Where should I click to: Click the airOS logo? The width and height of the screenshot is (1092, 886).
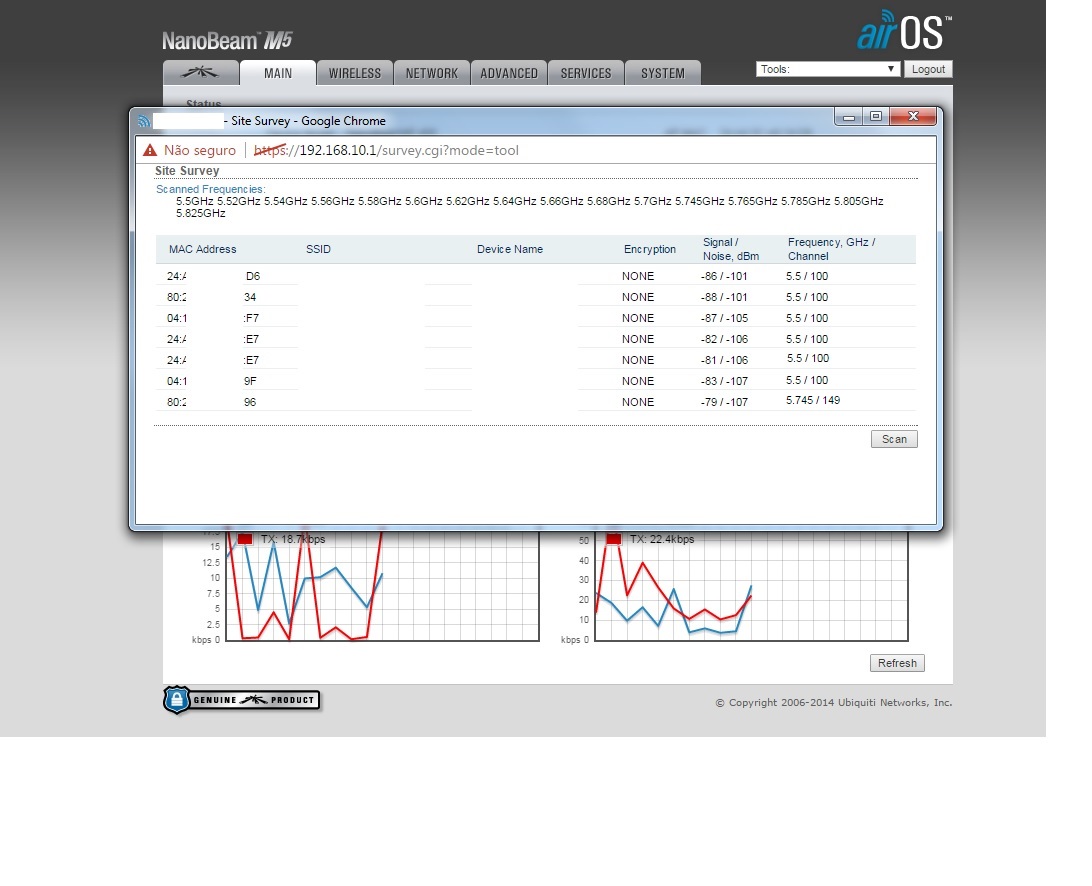point(904,30)
